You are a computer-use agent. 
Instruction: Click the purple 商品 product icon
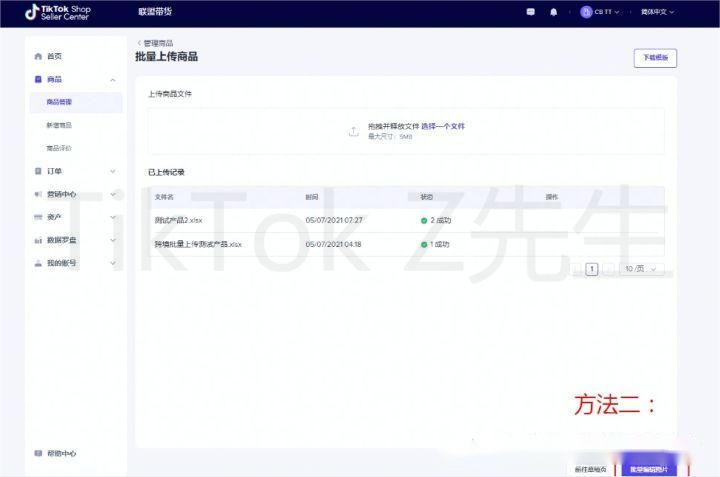click(38, 79)
